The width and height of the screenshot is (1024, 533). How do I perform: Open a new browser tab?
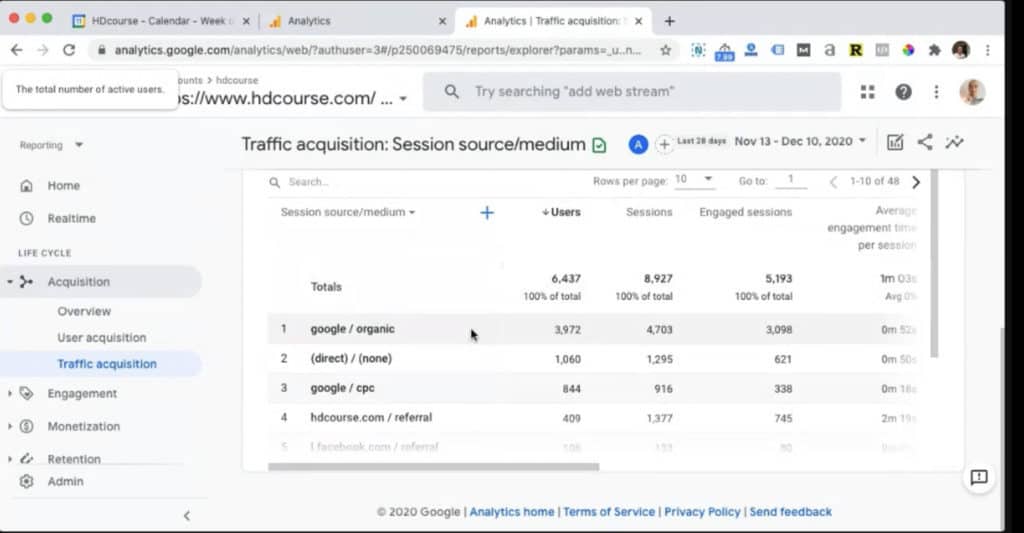click(669, 21)
